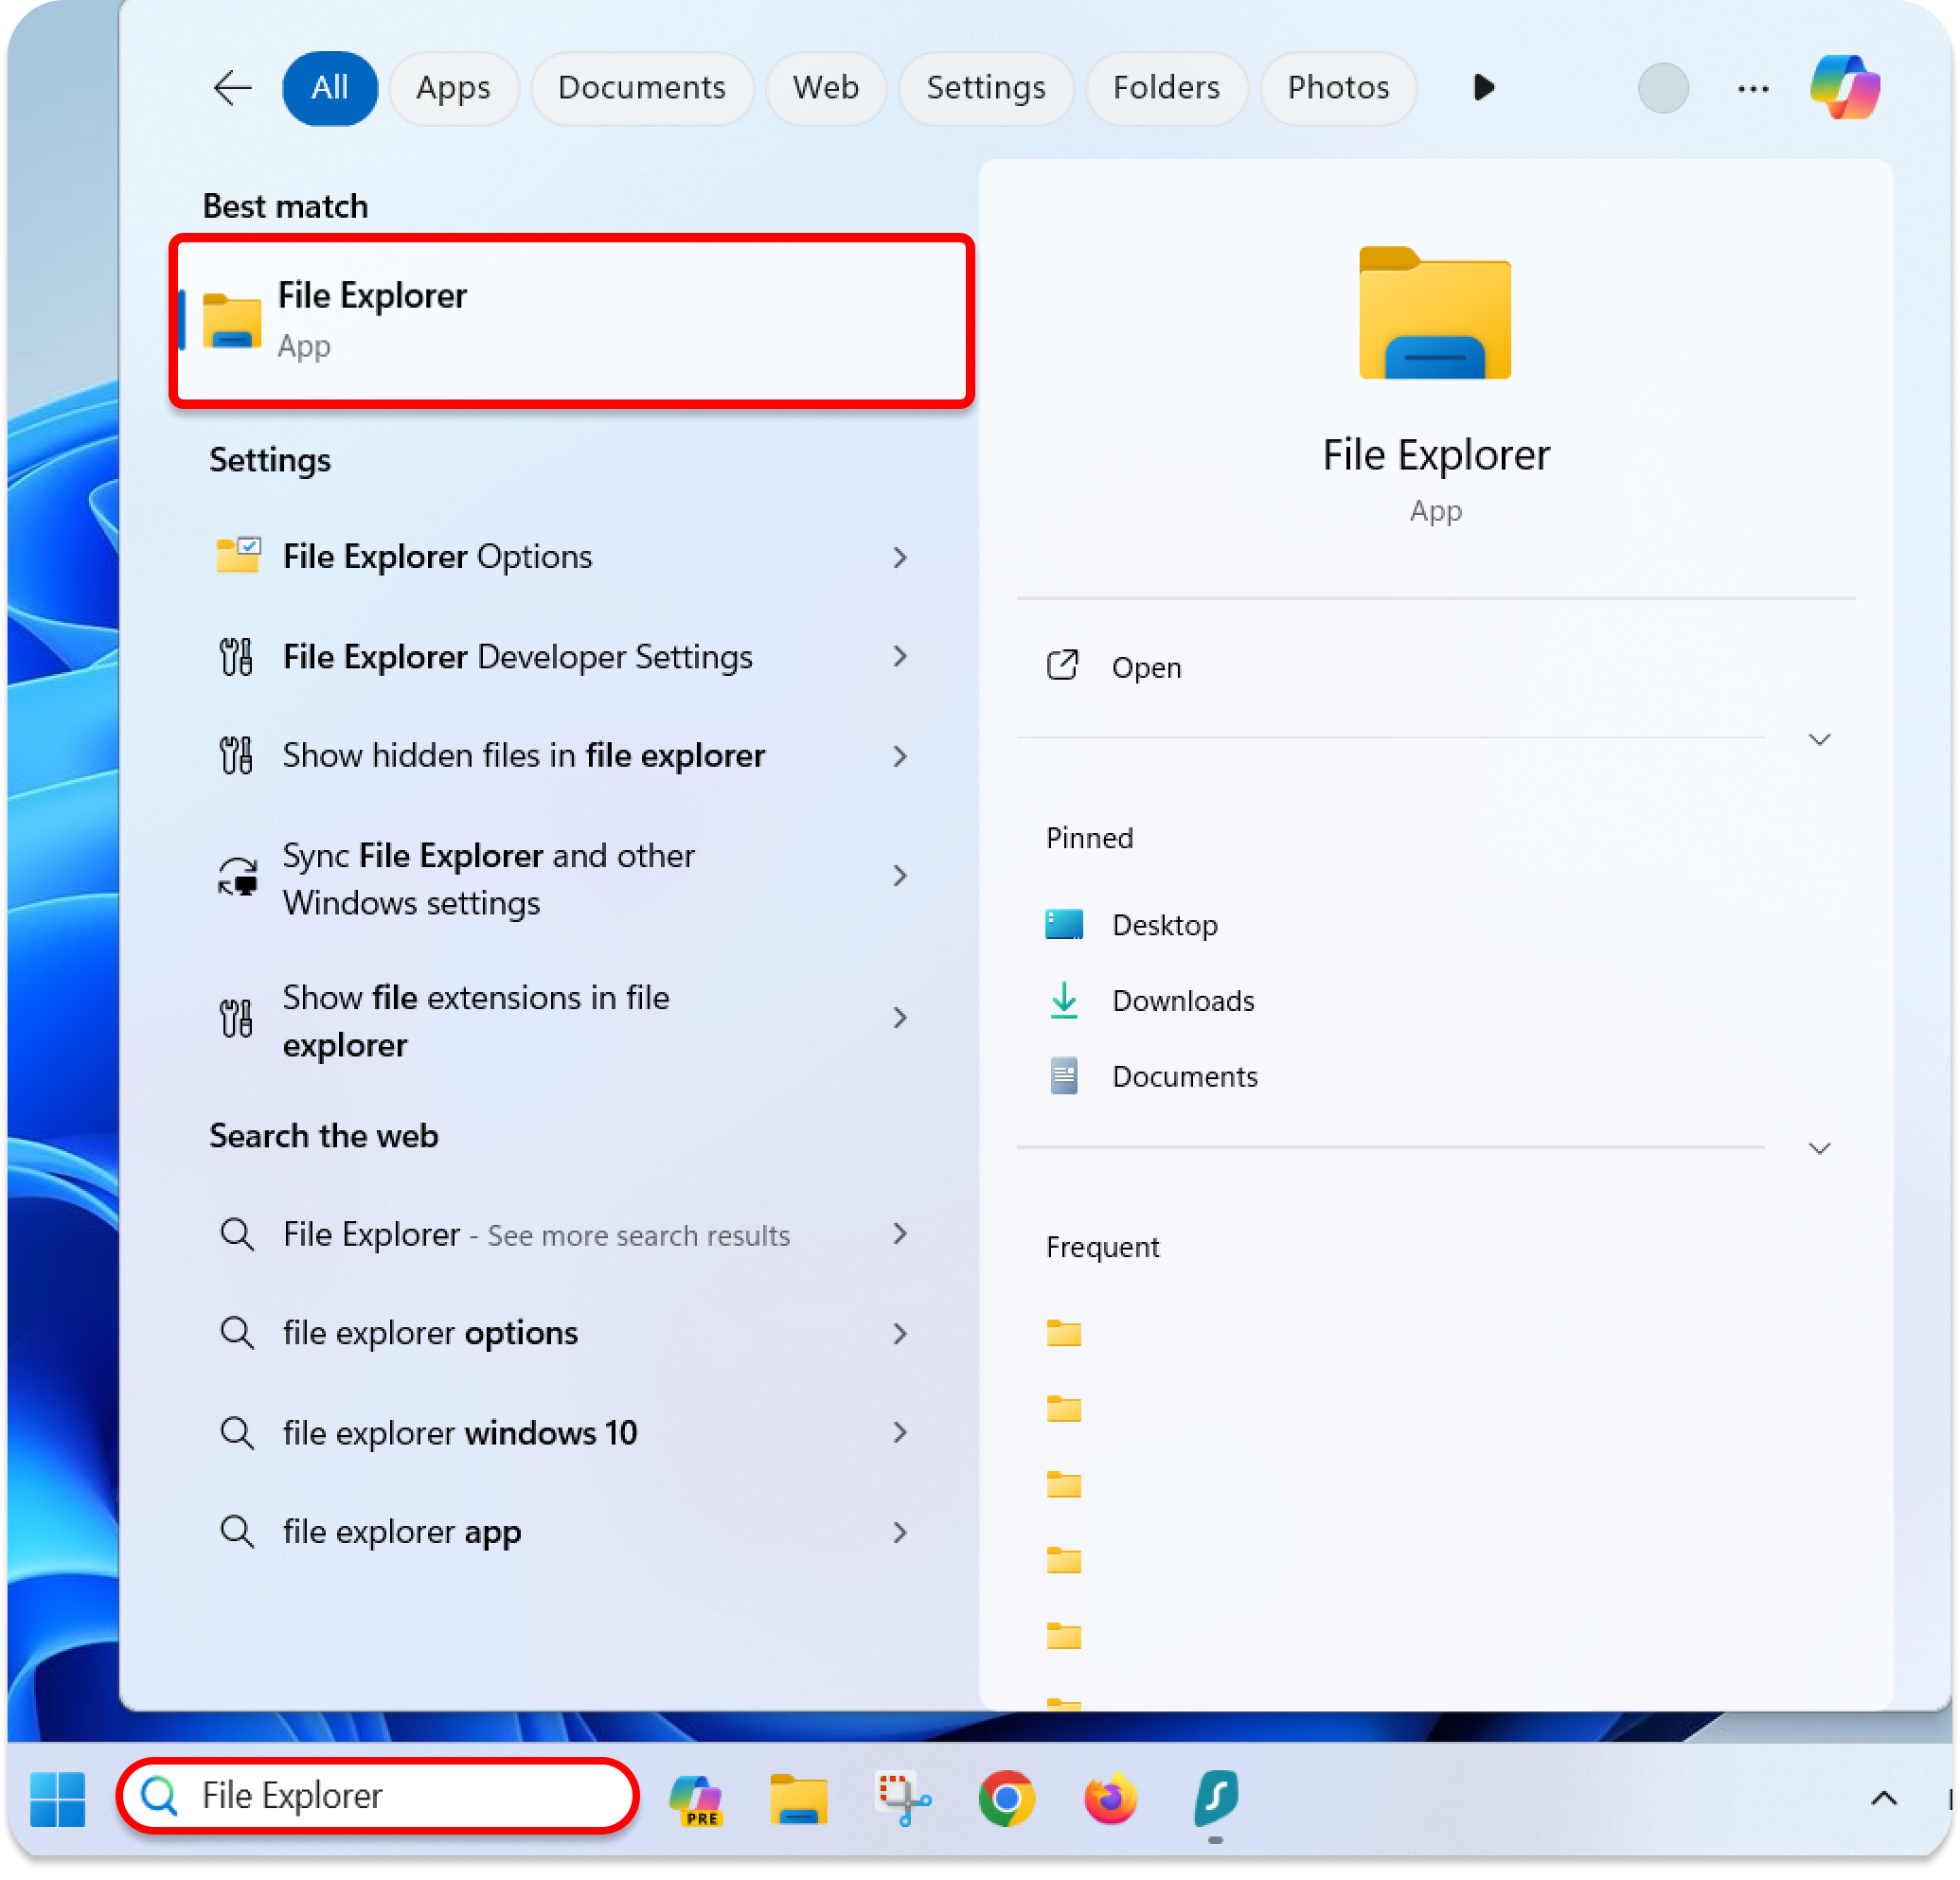The width and height of the screenshot is (1960, 1880).
Task: Switch to the Apps filter tab
Action: [453, 88]
